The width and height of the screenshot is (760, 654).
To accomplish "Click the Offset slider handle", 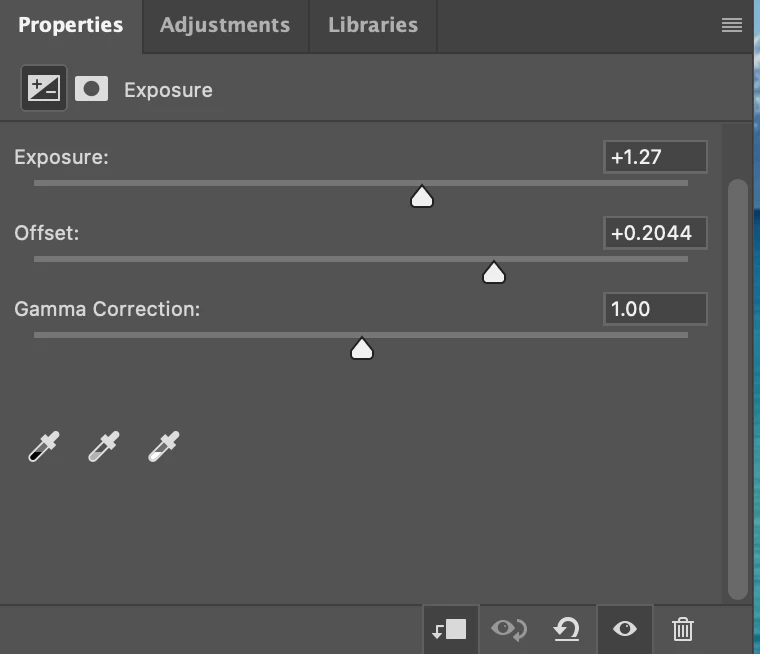I will pos(494,272).
